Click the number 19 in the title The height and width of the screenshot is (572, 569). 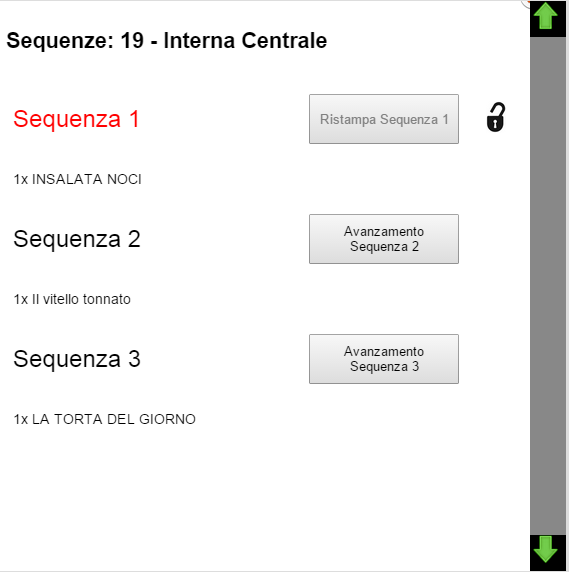(132, 40)
